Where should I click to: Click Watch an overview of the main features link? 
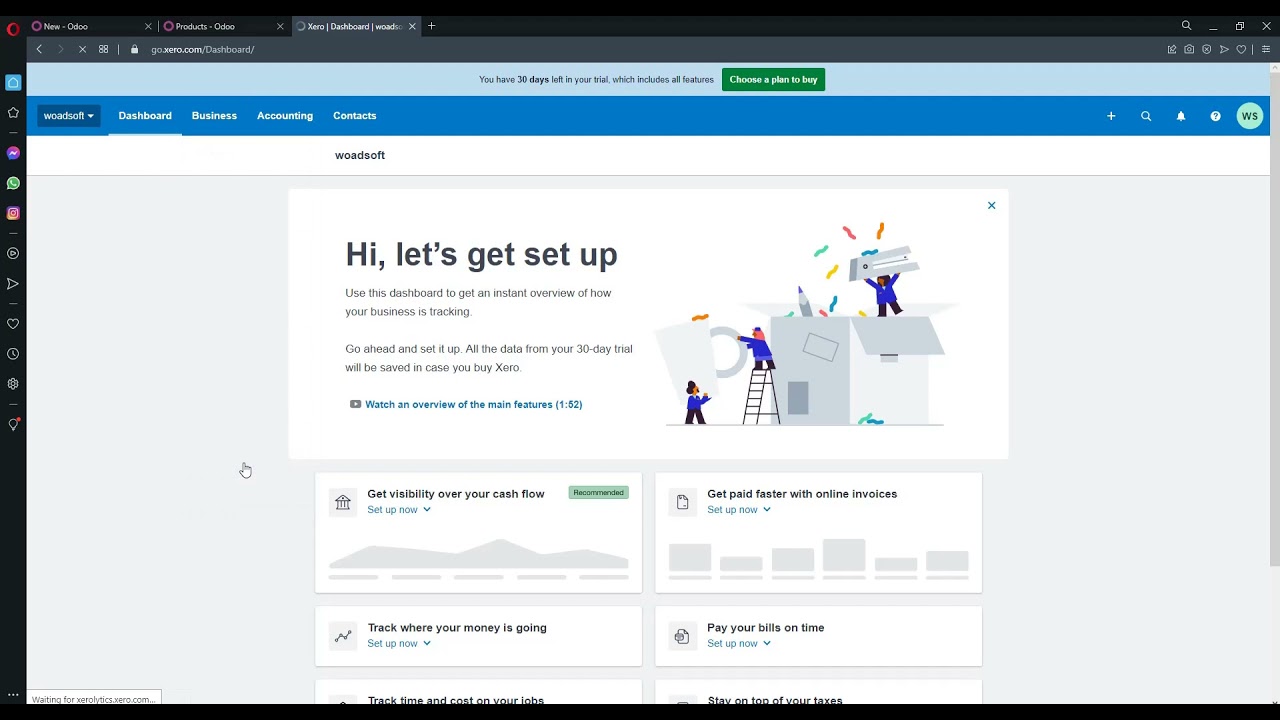click(474, 404)
